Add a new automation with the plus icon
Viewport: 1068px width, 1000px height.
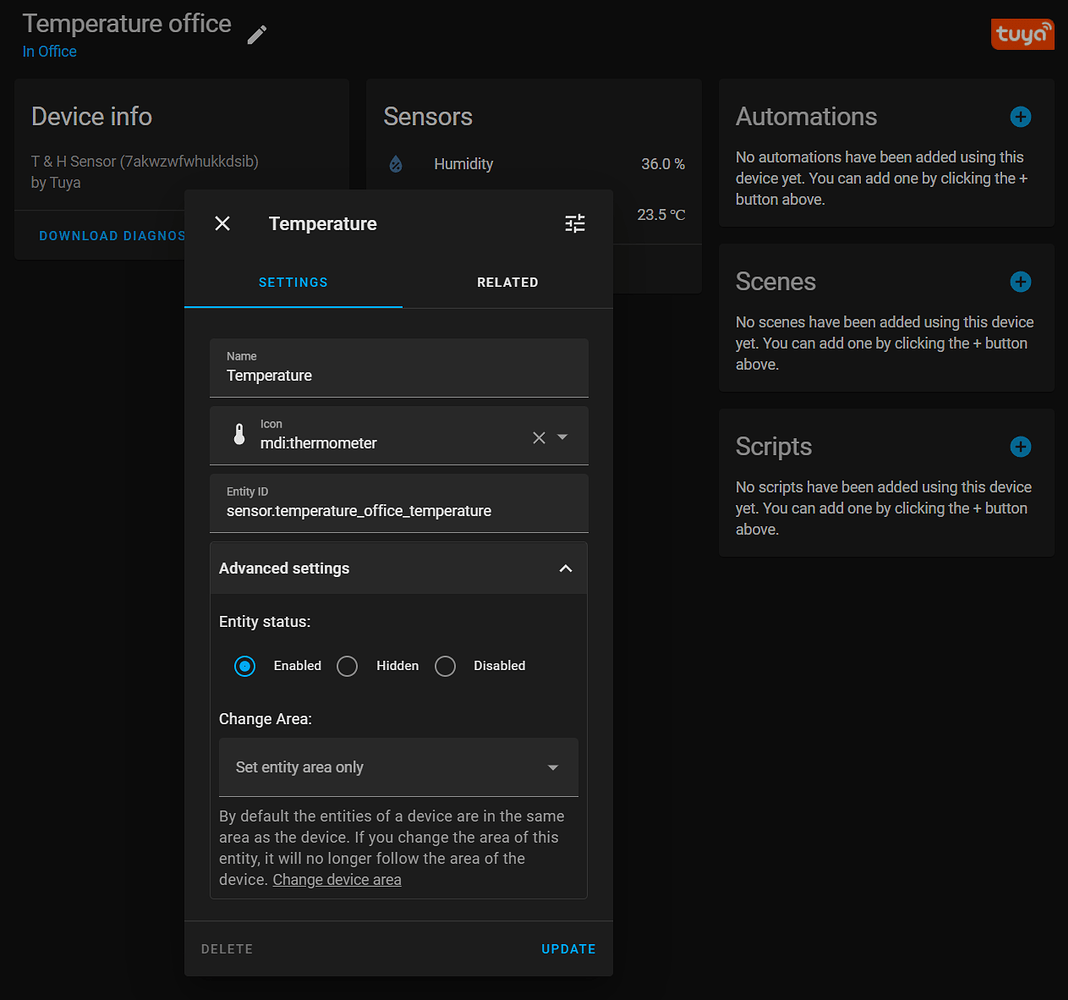(1020, 117)
